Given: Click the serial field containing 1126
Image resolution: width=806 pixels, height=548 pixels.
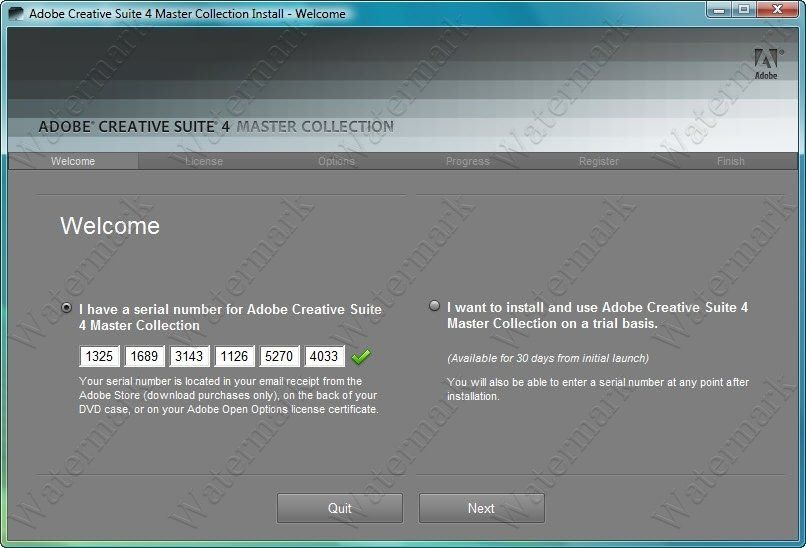Looking at the screenshot, I should tap(234, 356).
